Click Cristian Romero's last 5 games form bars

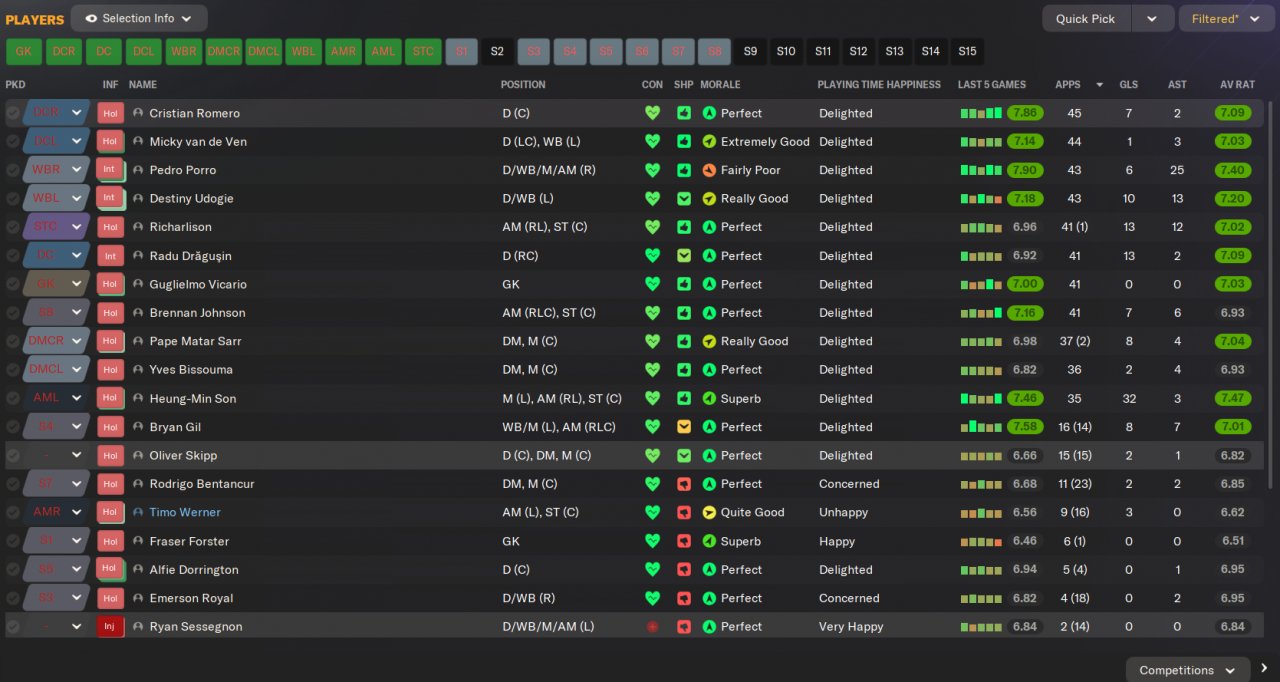[981, 113]
